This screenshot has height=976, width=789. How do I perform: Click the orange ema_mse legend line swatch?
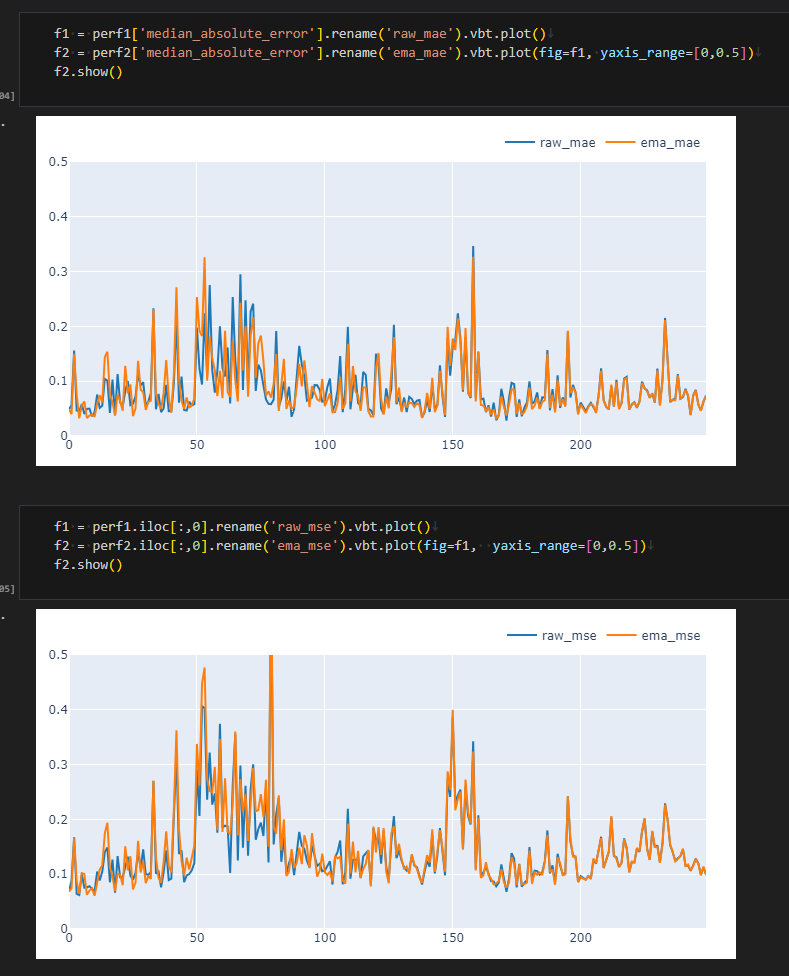[x=622, y=636]
